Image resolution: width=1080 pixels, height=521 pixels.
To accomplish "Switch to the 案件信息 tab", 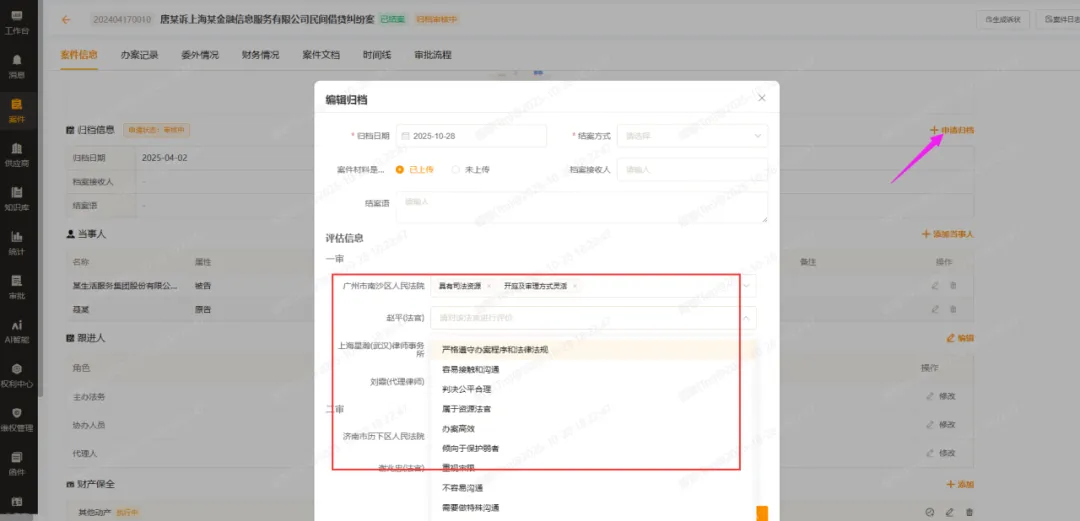I will [79, 55].
